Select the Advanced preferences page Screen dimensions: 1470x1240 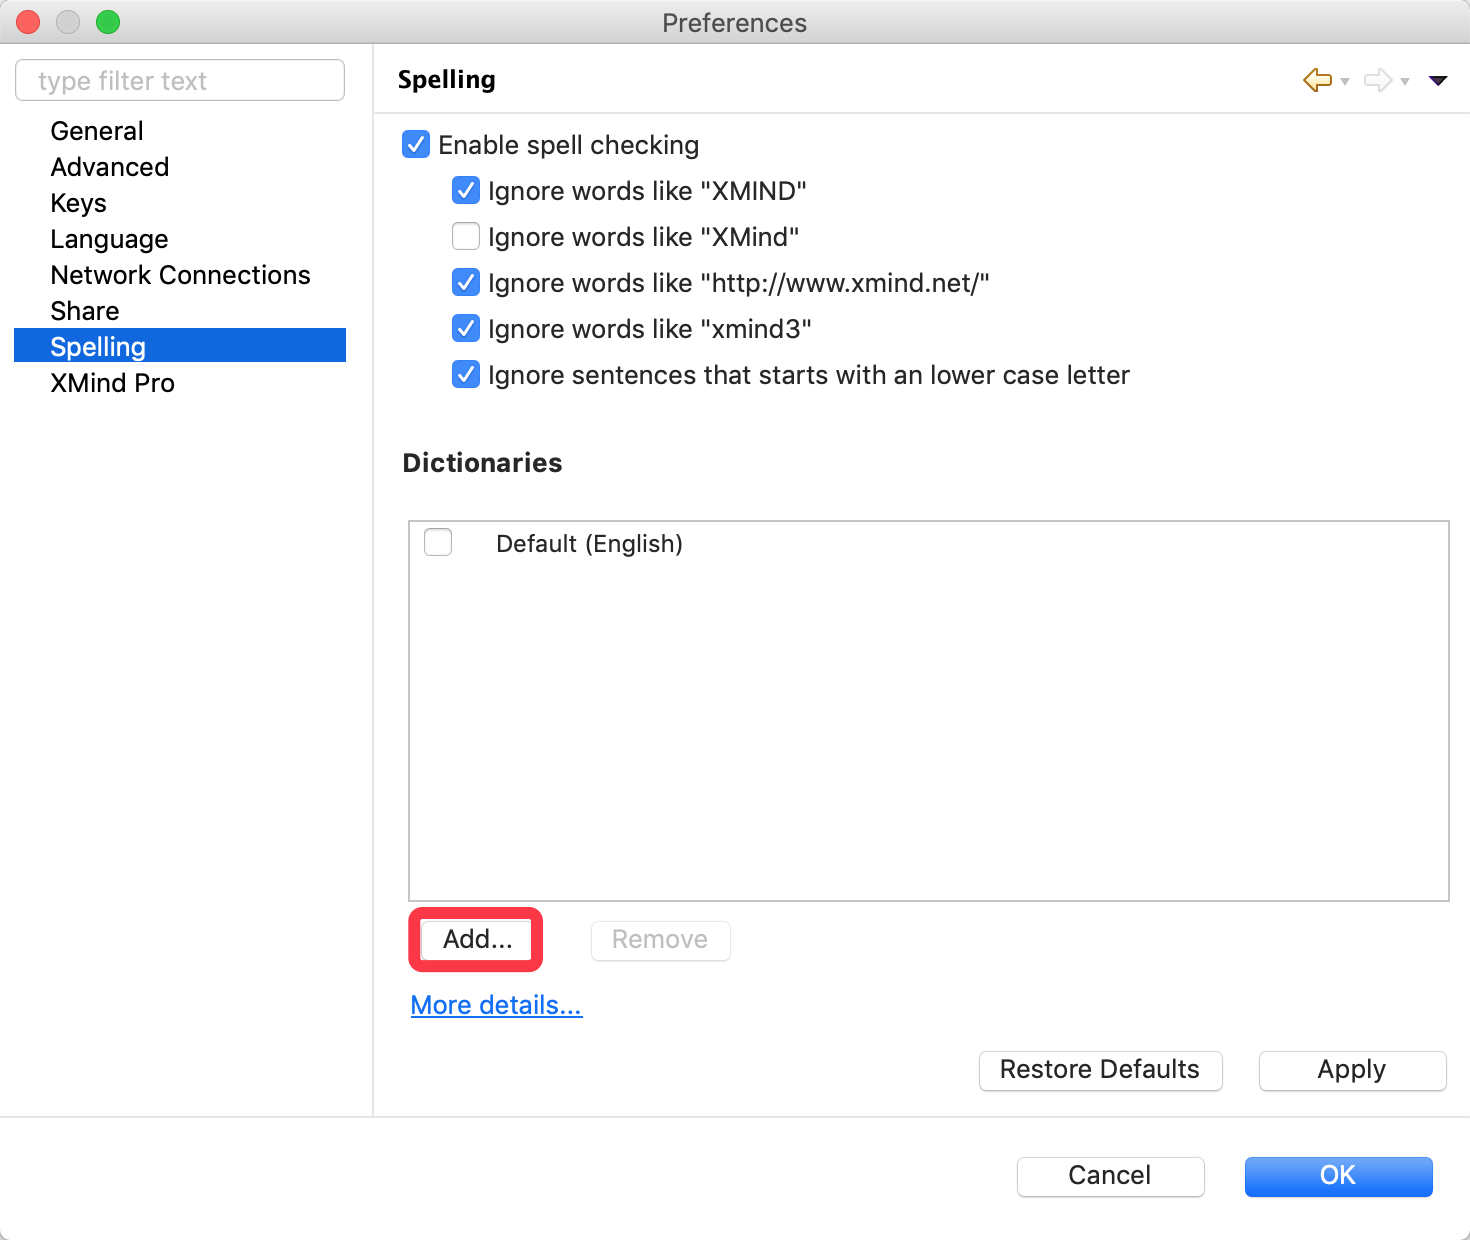(110, 167)
